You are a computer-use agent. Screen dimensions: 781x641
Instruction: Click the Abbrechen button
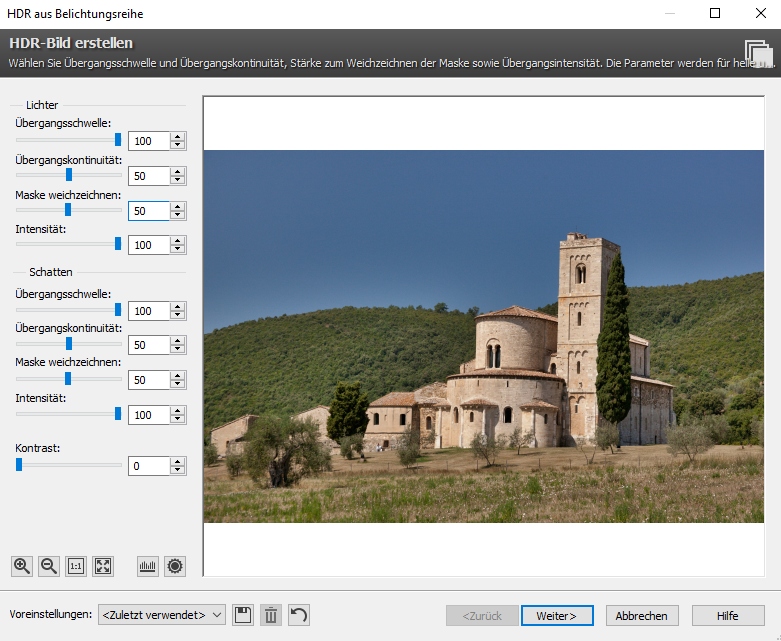642,616
